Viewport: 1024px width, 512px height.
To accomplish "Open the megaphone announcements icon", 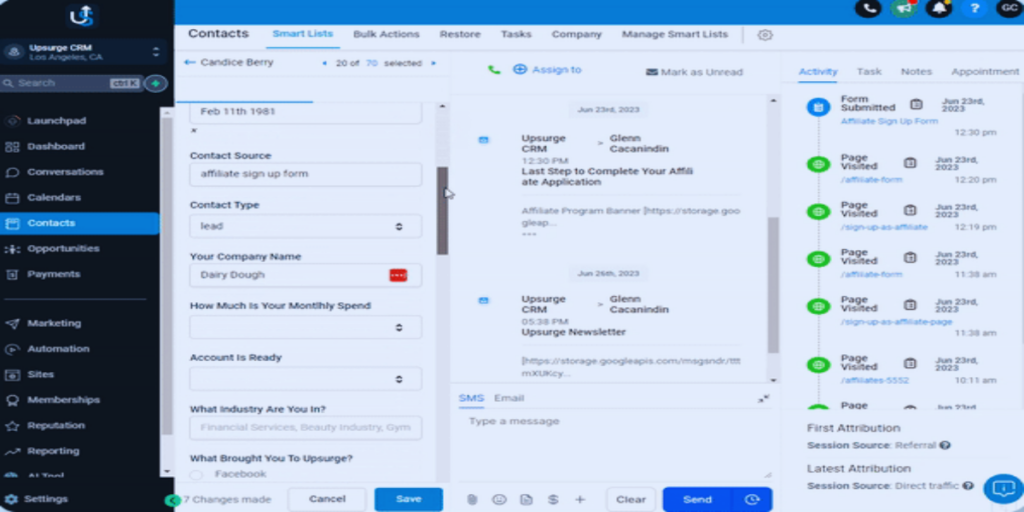I will click(x=904, y=8).
